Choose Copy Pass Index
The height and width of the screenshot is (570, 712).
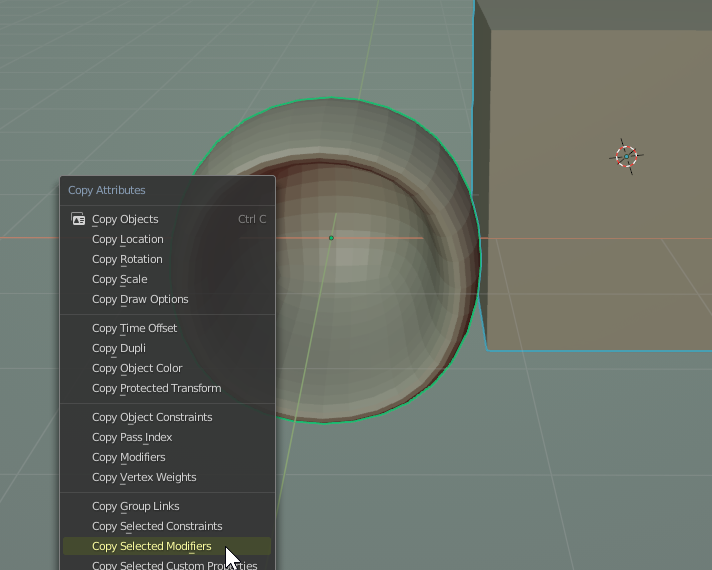pyautogui.click(x=167, y=437)
